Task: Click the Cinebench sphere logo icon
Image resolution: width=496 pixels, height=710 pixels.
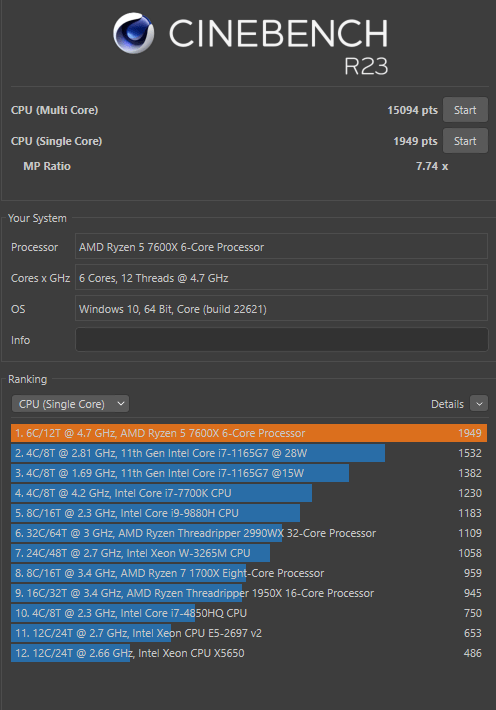Action: pyautogui.click(x=133, y=33)
